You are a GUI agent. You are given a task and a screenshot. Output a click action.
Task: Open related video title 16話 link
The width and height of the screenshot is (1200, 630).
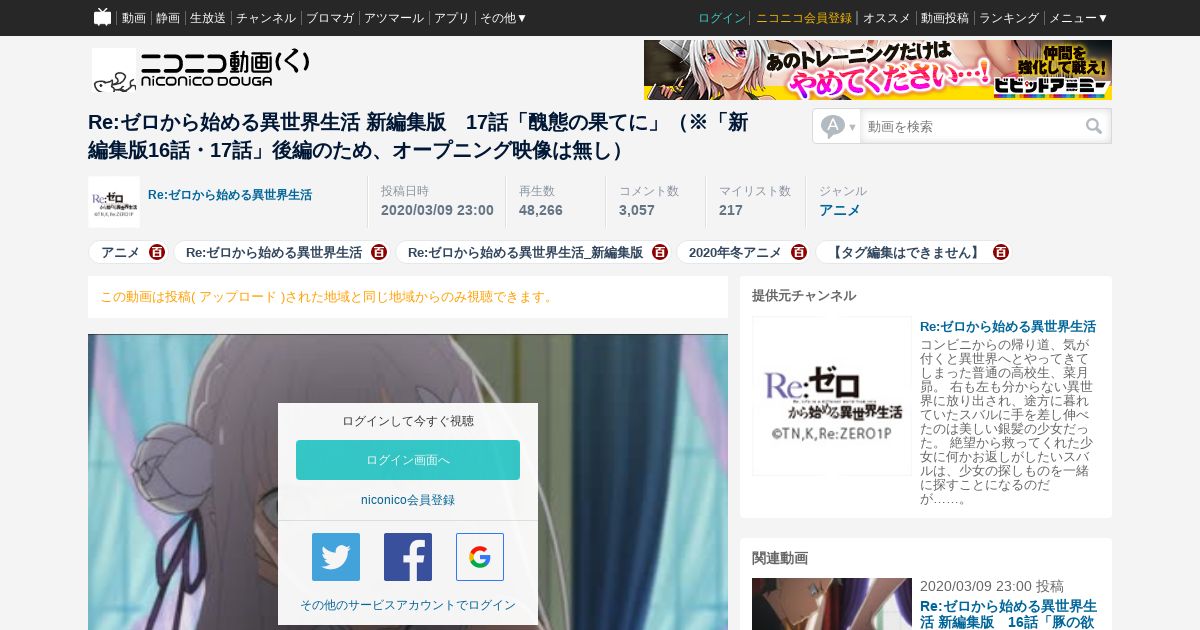1008,614
